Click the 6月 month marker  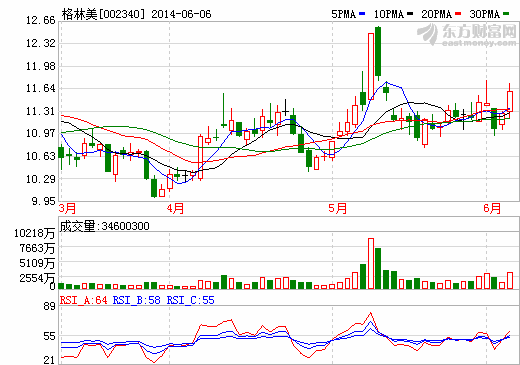[492, 209]
